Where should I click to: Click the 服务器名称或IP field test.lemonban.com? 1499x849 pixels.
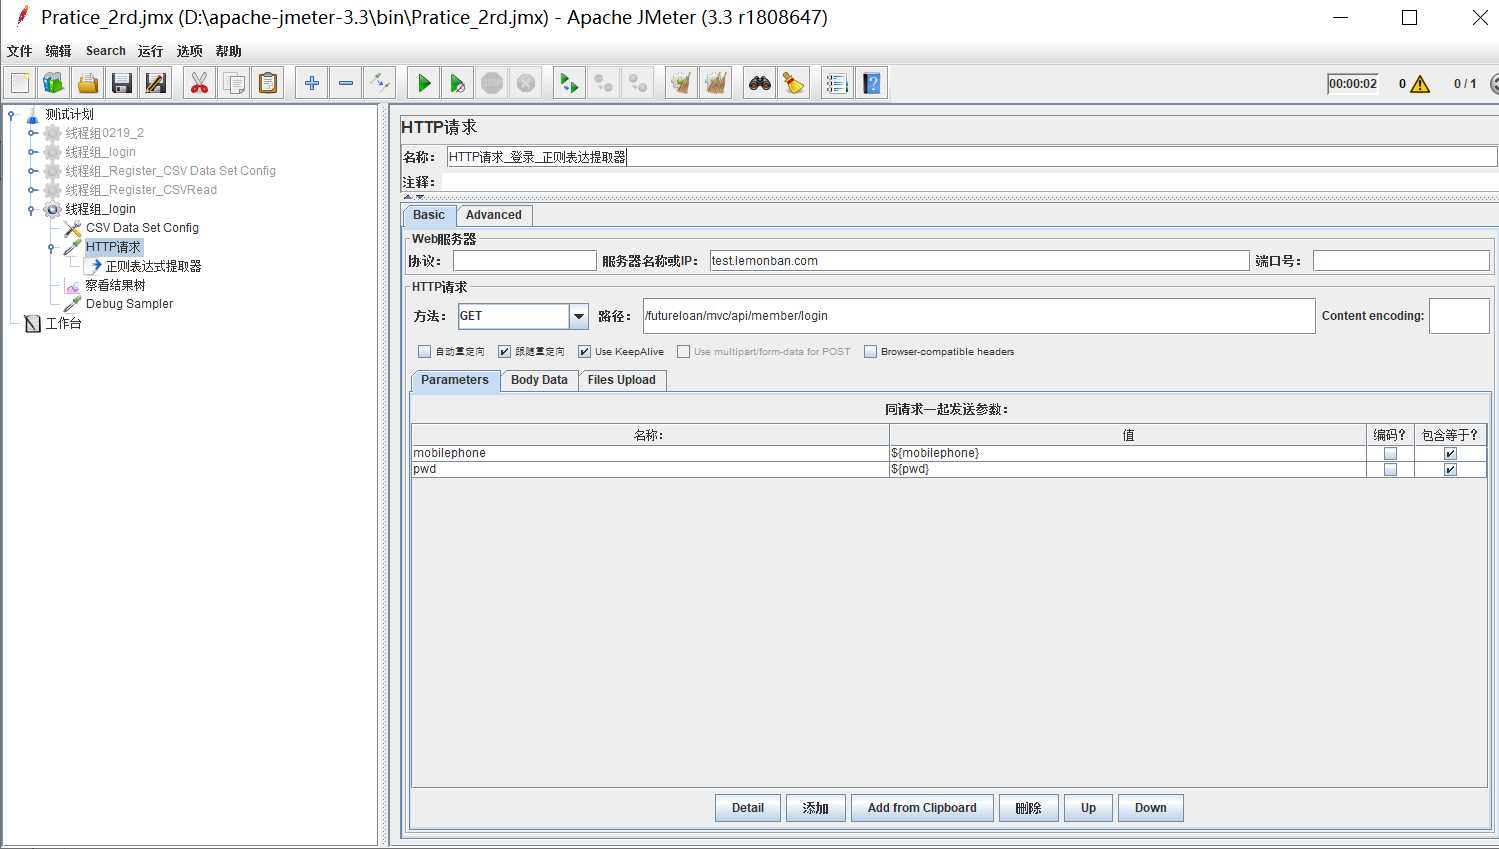(979, 261)
